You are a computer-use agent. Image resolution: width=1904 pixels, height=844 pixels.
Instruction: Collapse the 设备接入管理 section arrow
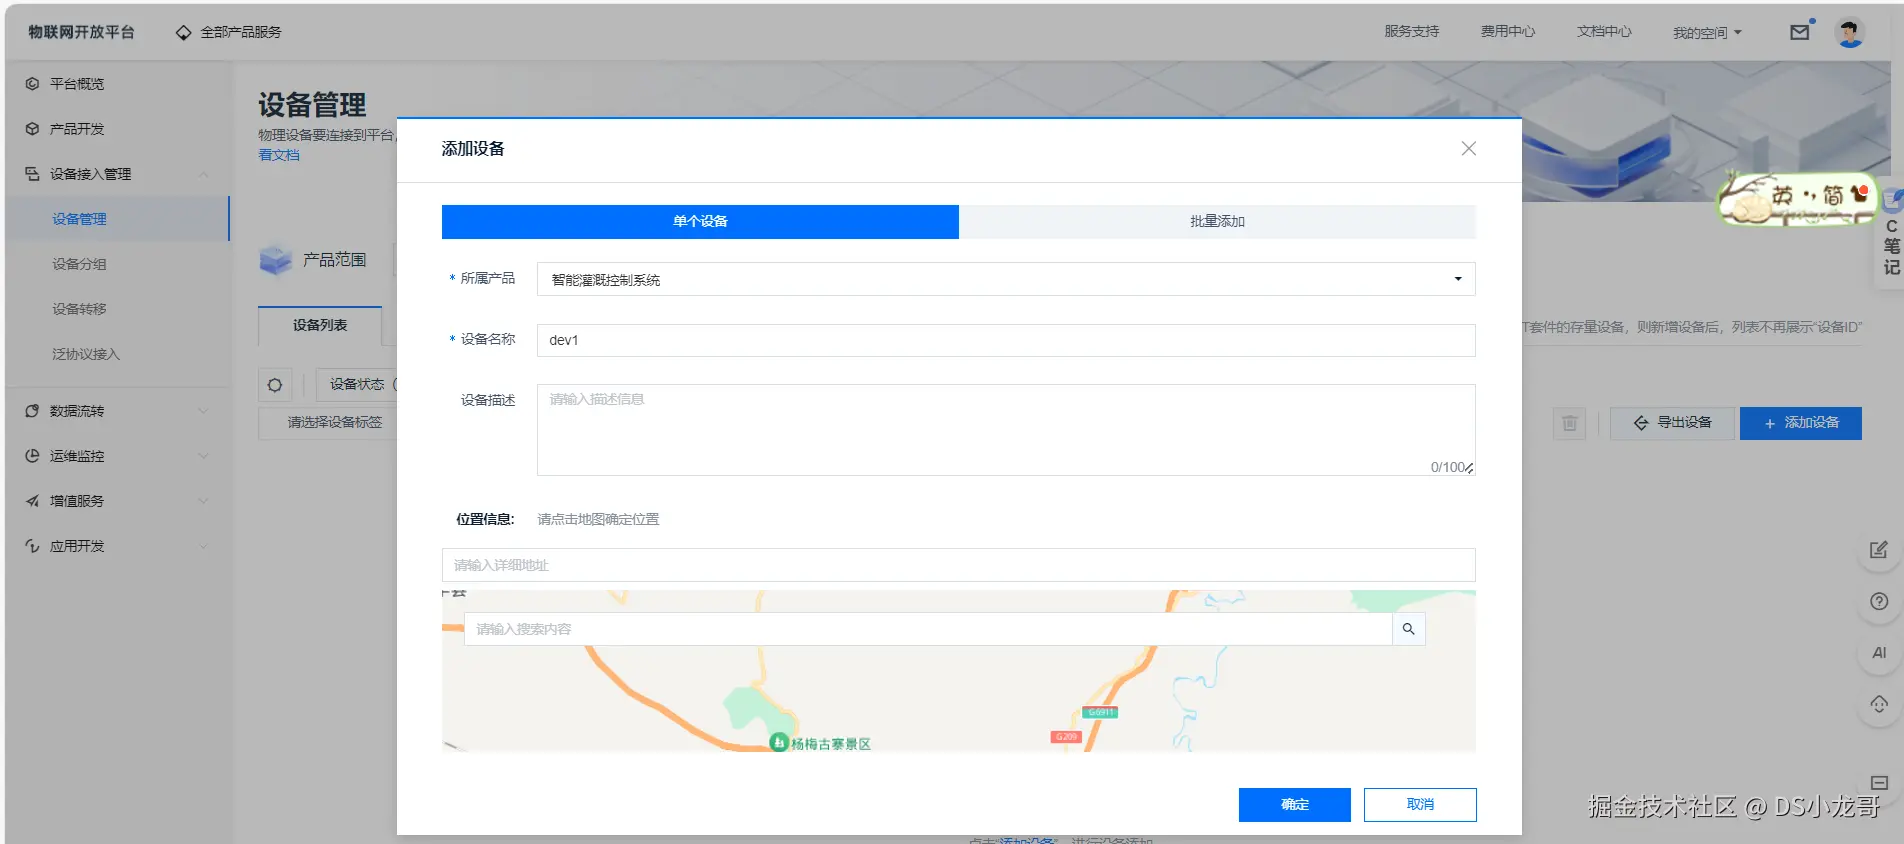pyautogui.click(x=204, y=174)
